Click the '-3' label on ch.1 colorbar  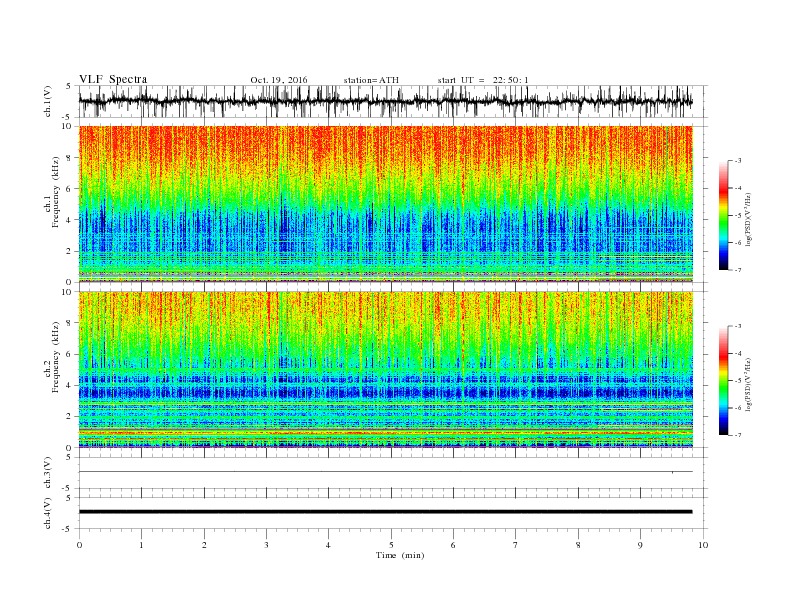(738, 161)
